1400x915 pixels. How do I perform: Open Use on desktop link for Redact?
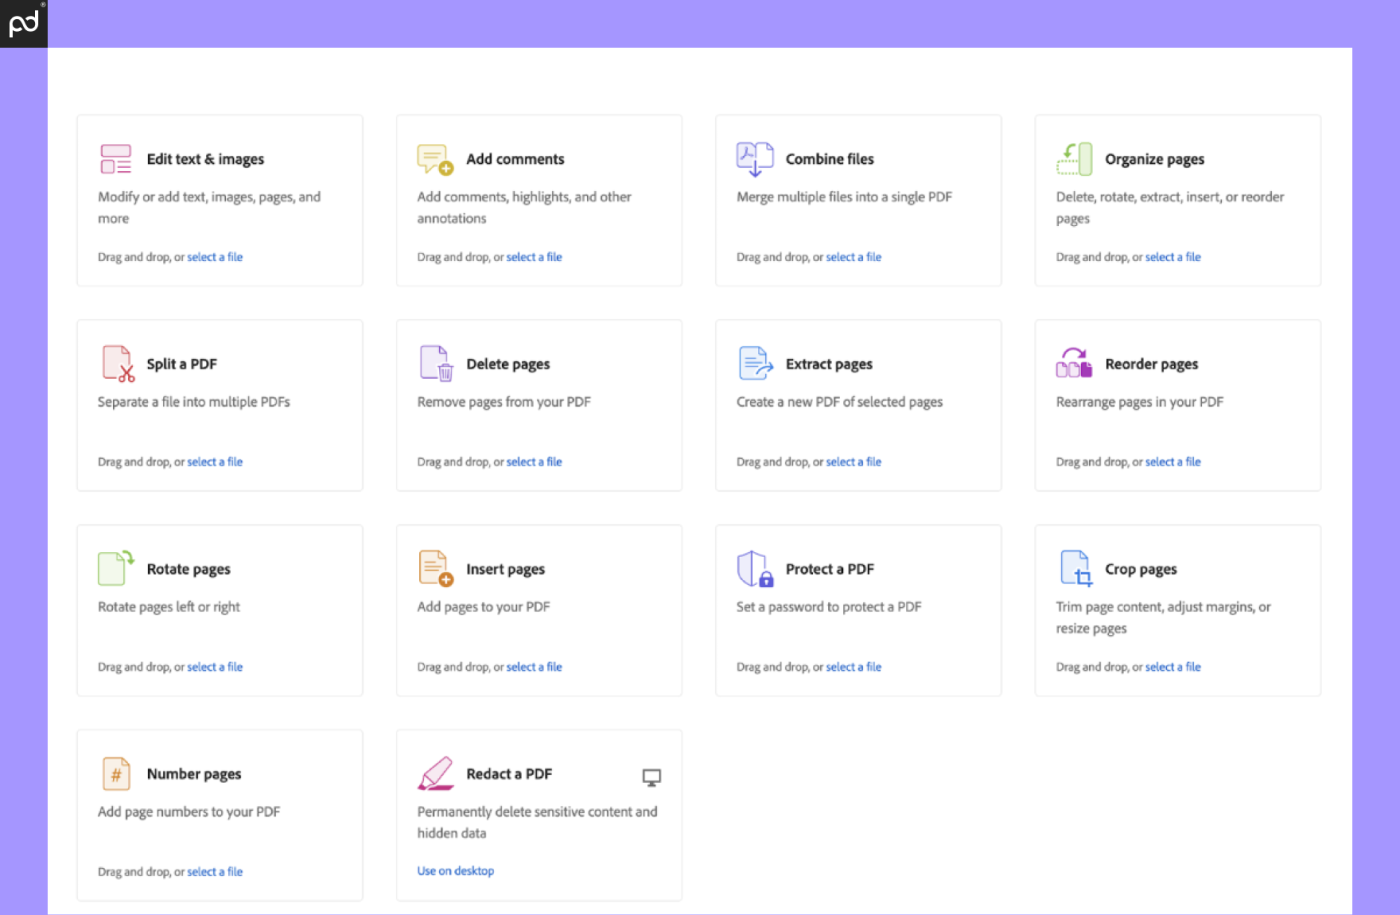click(455, 871)
